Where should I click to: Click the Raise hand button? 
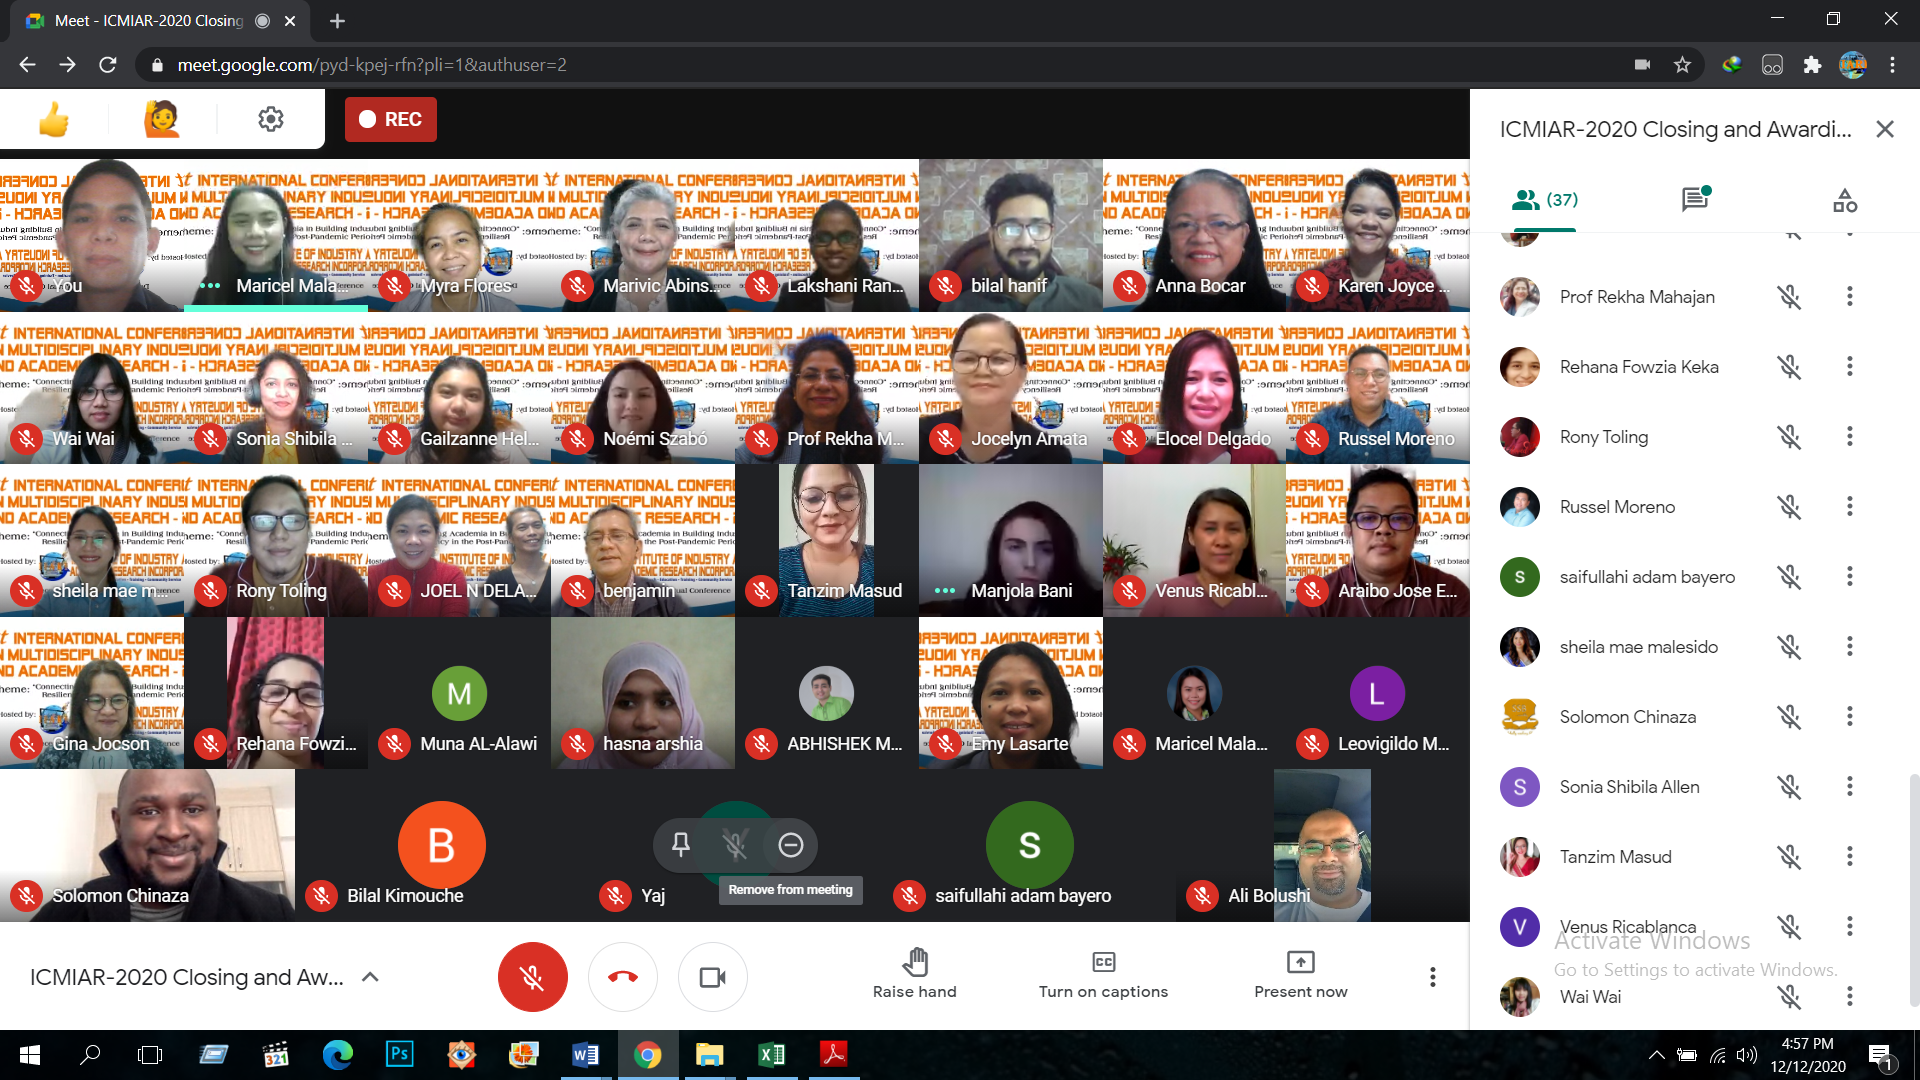914,975
